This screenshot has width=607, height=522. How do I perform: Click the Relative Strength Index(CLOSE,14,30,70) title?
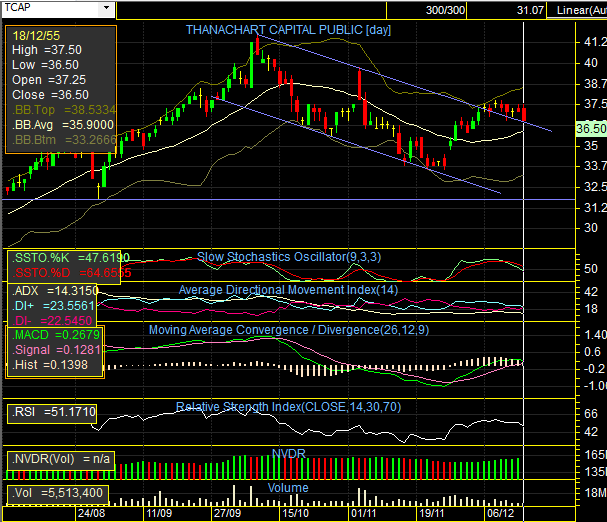[288, 407]
